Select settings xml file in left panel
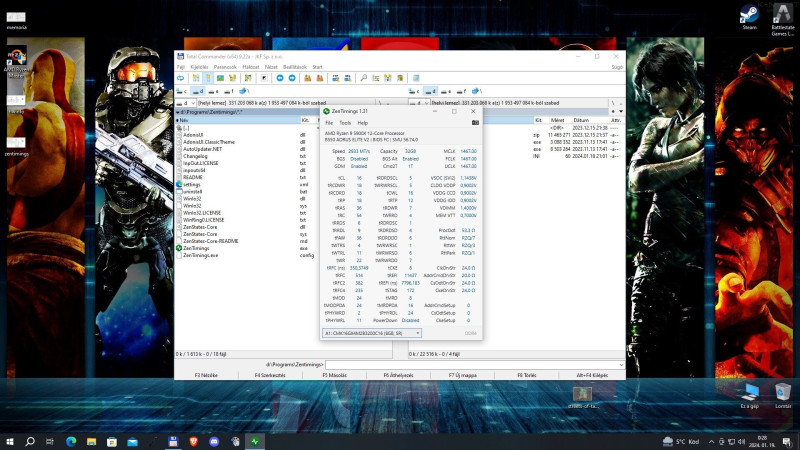The height and width of the screenshot is (450, 800). point(192,184)
